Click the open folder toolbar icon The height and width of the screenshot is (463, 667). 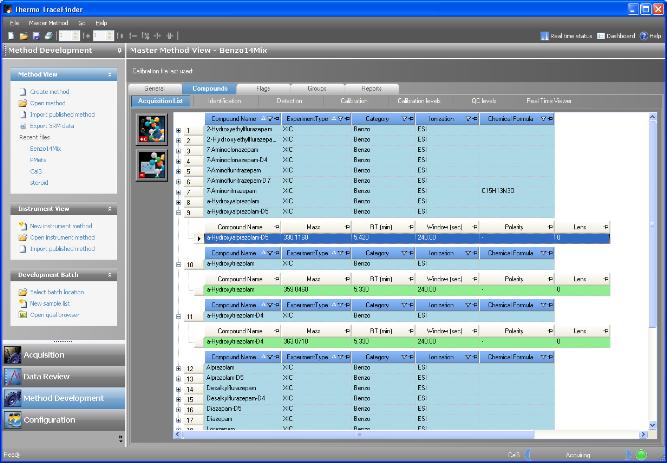pyautogui.click(x=24, y=36)
